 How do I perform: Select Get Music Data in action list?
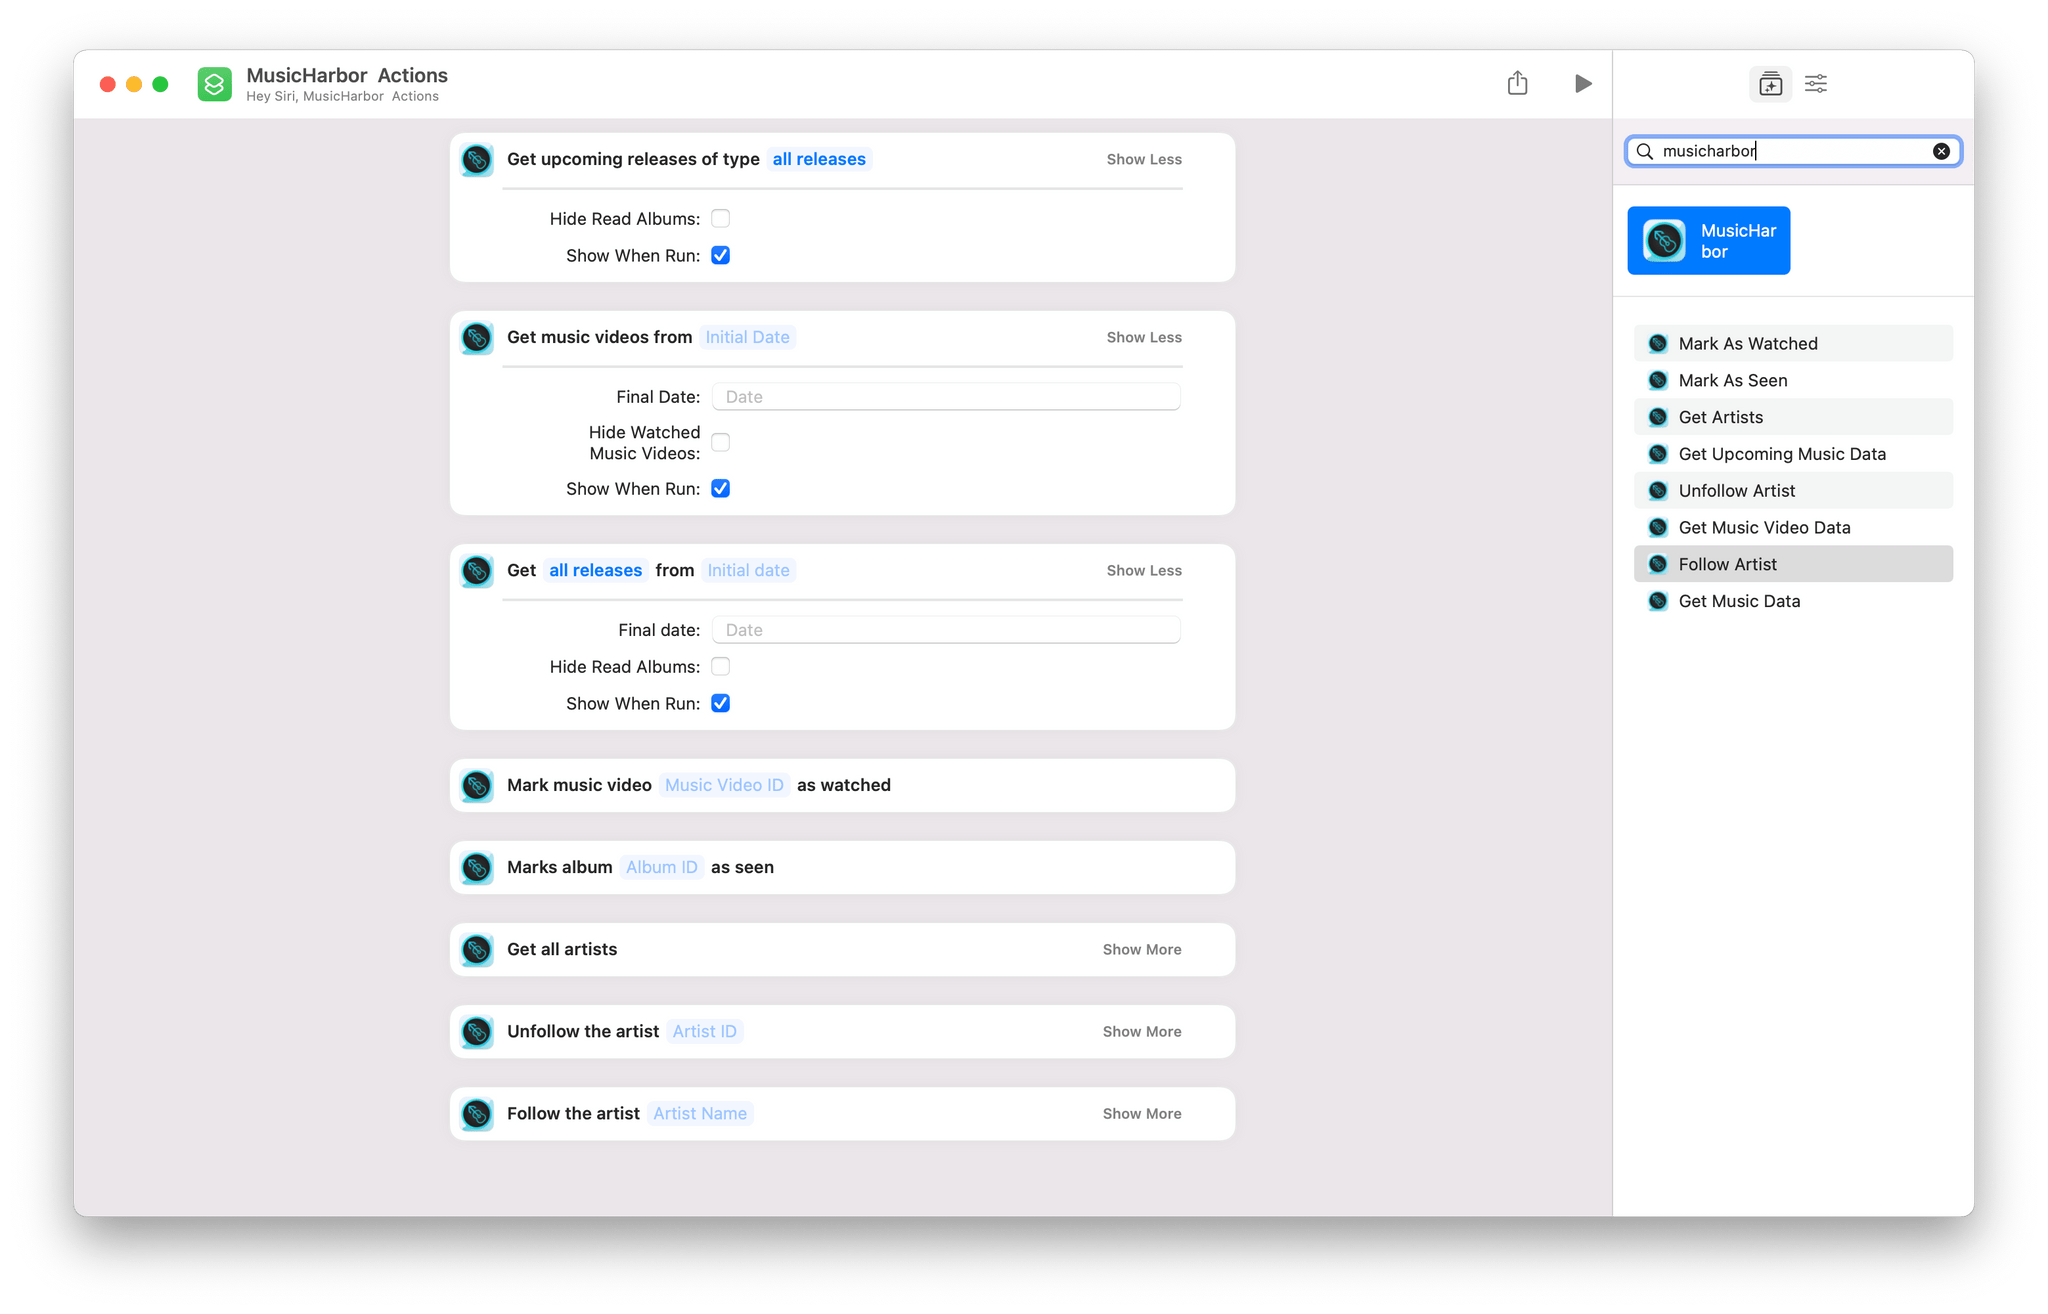1793,601
